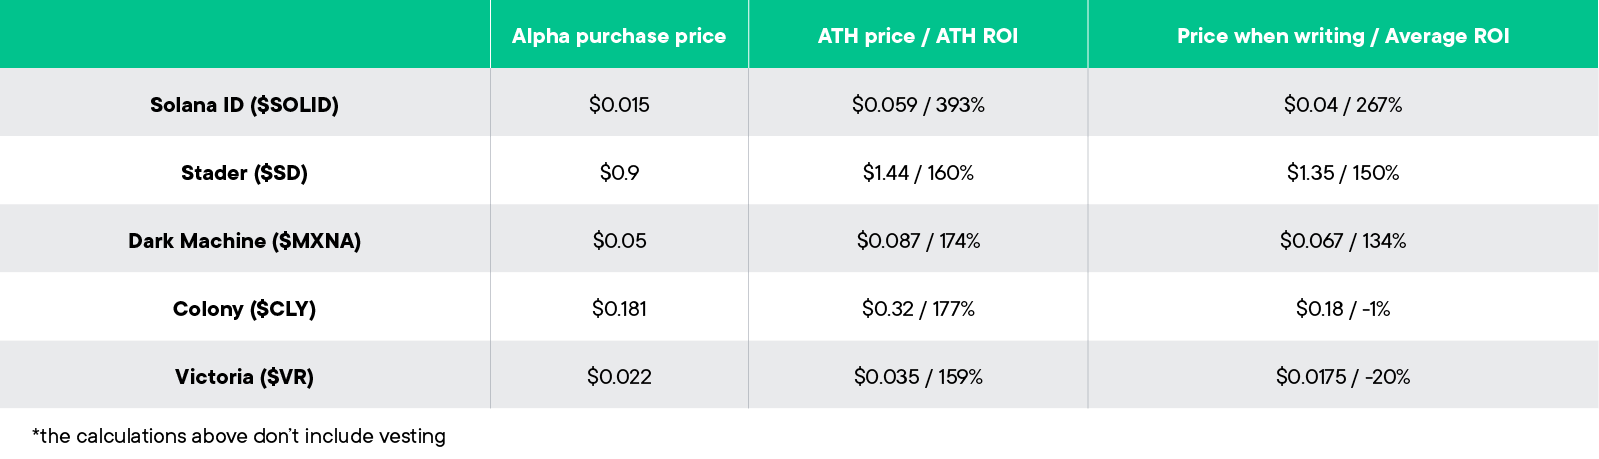Screen dimensions: 1599x459
Task: Click the $1.44 / 160% ATH cell
Action: coord(918,172)
